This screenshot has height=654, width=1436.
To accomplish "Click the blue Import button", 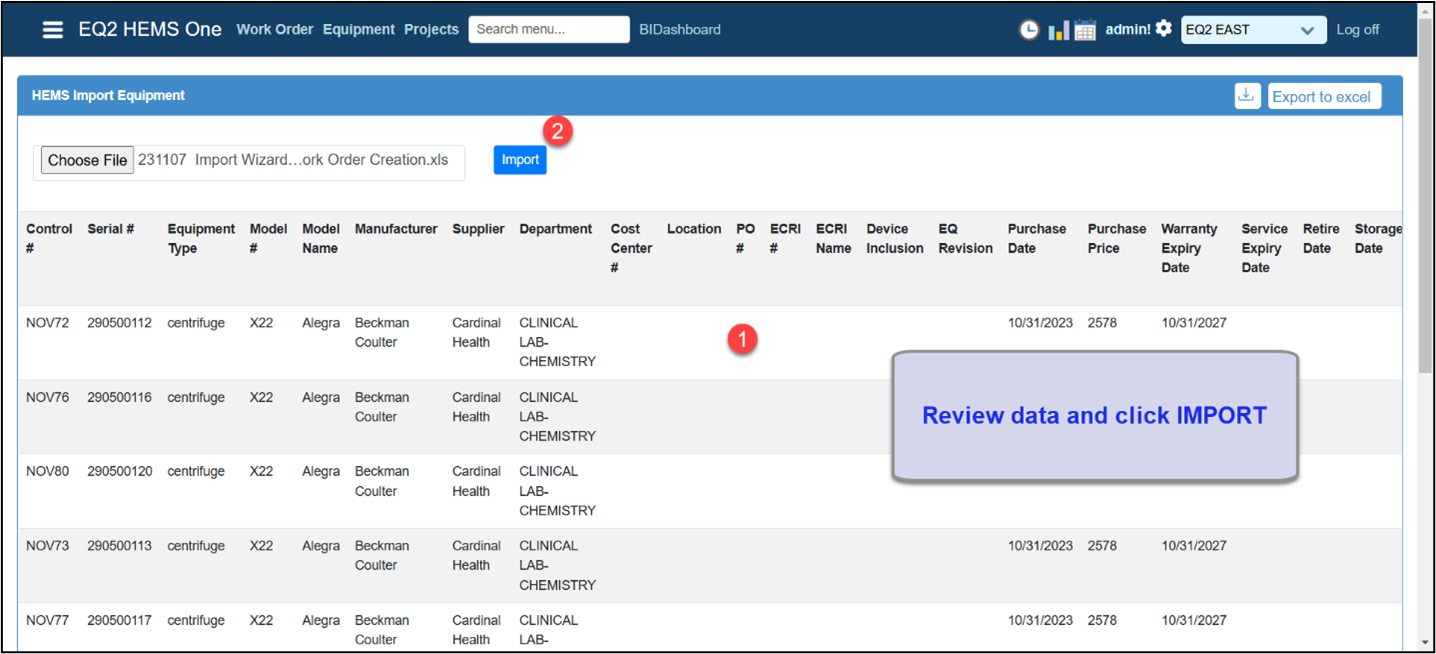I will pos(520,160).
